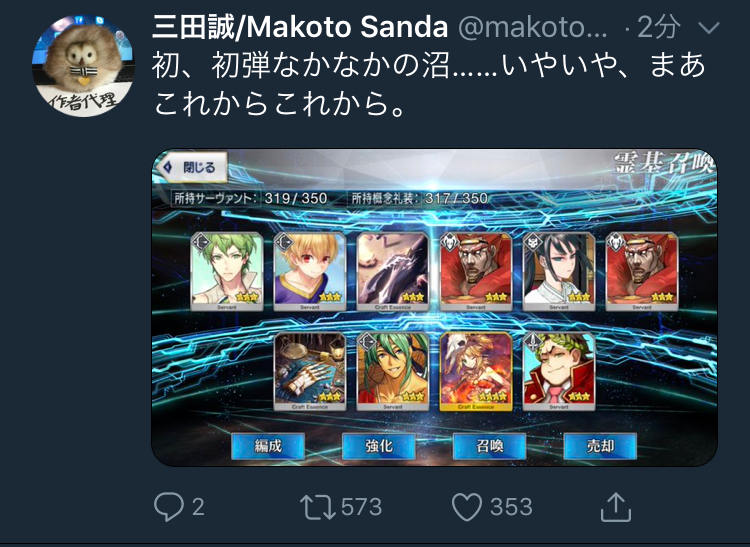
Task: Select the 売却 sell button
Action: coord(600,446)
